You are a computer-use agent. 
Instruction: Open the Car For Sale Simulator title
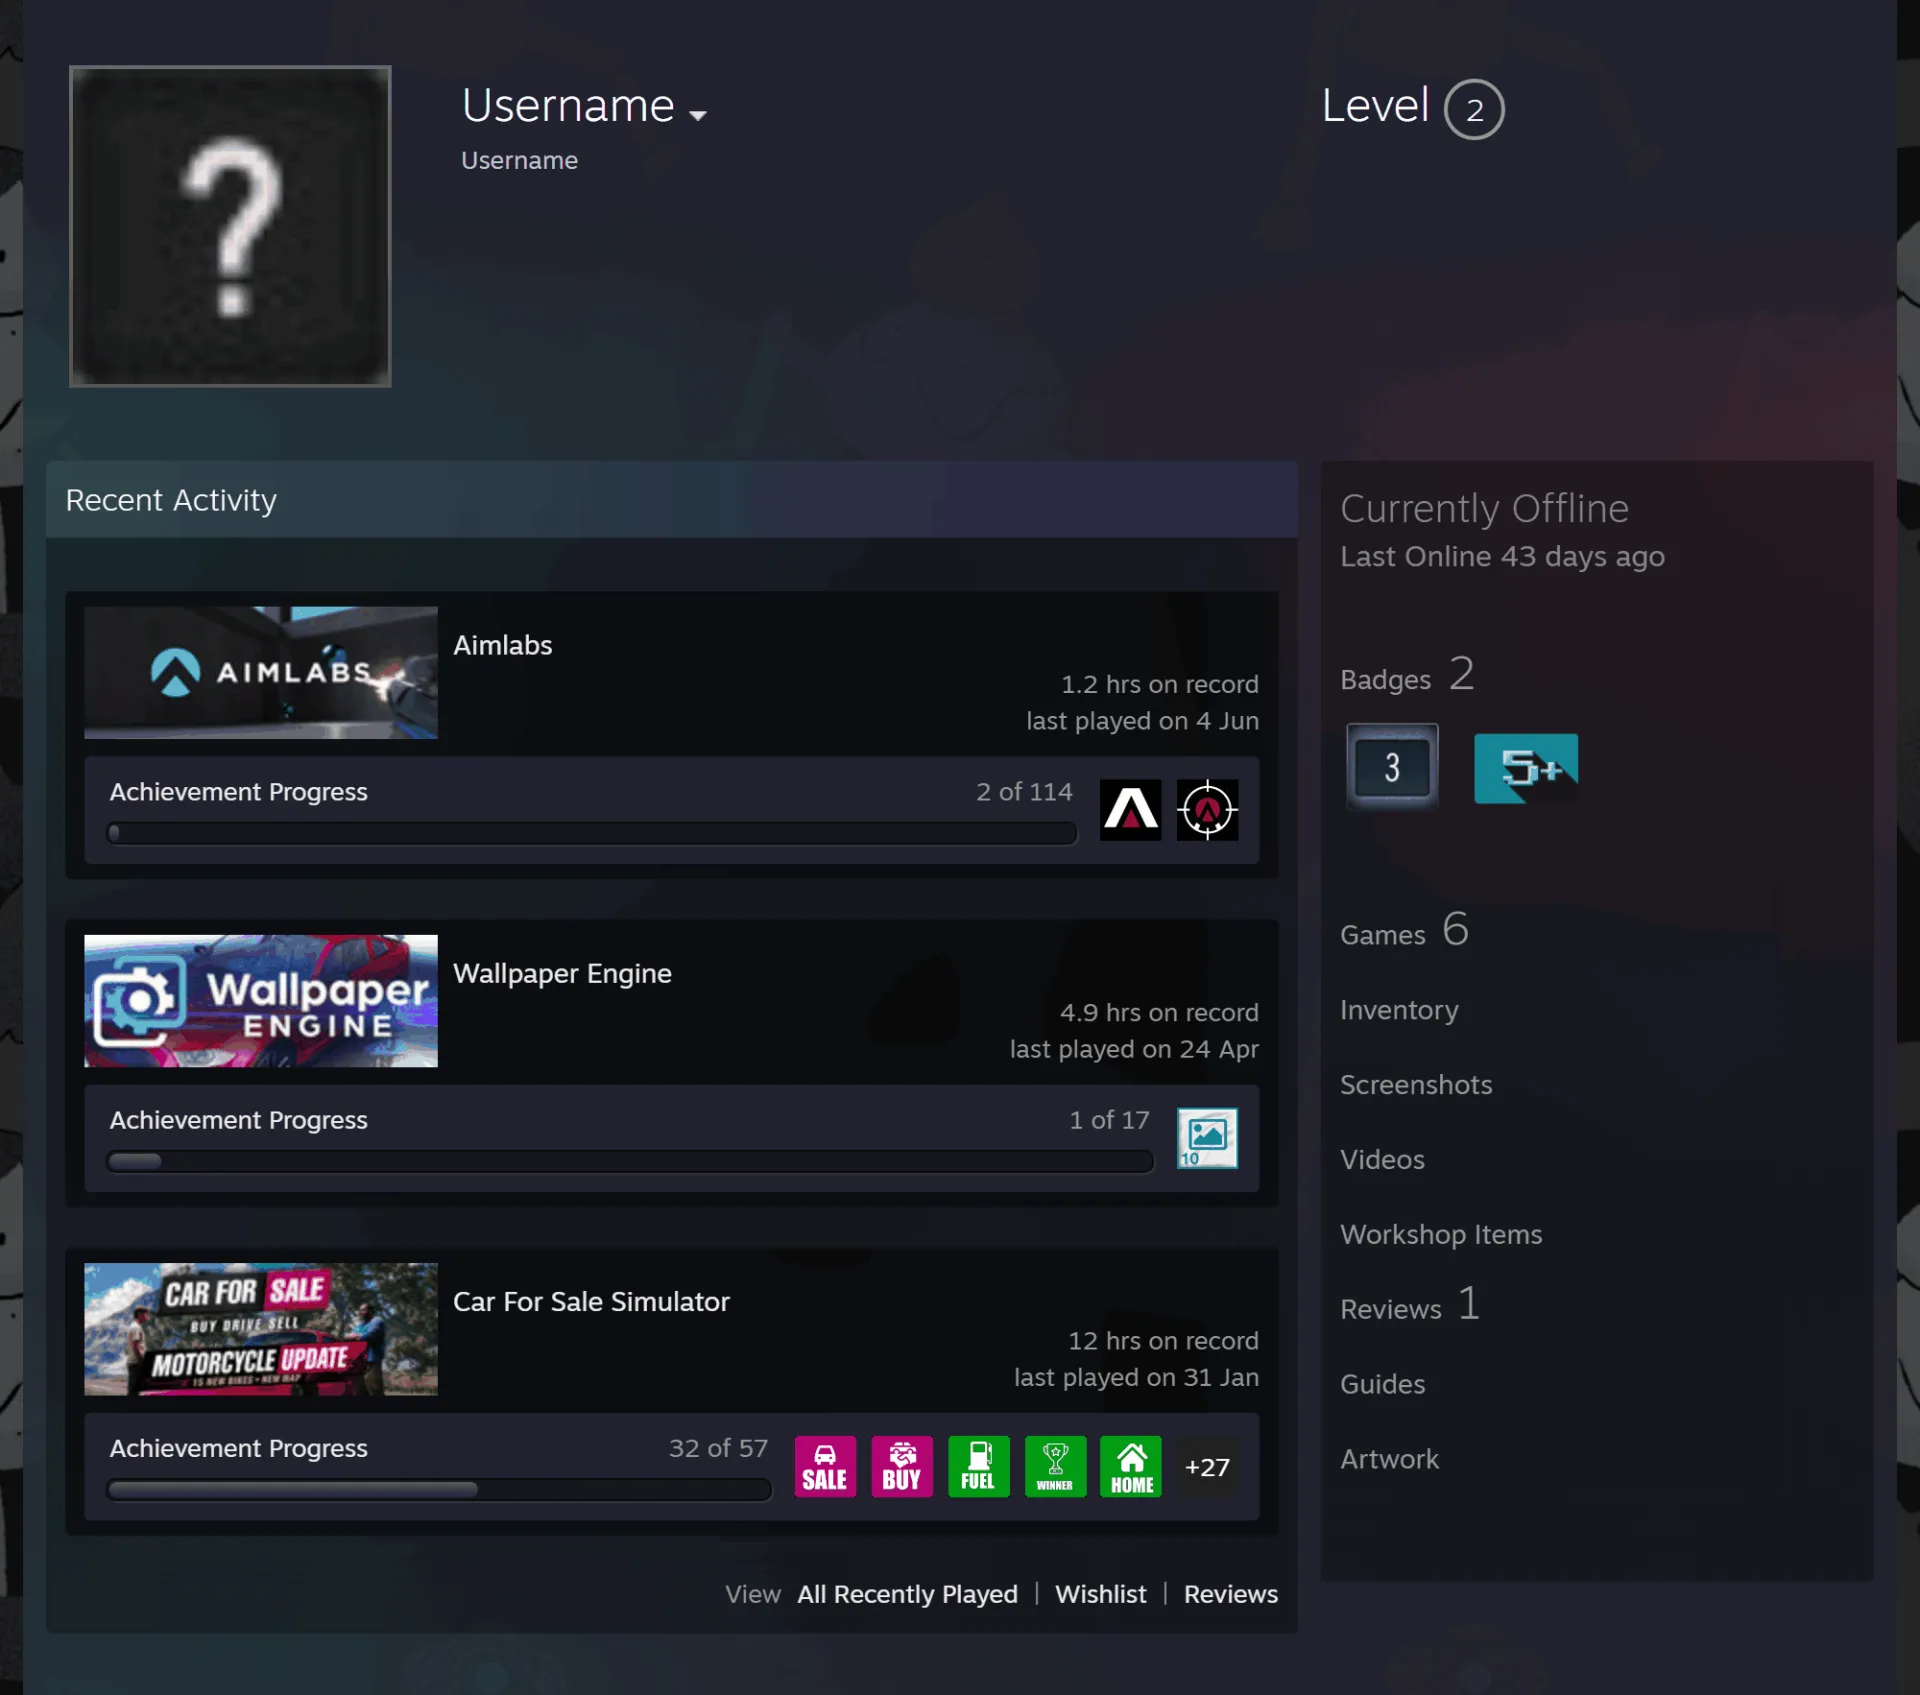click(591, 1302)
